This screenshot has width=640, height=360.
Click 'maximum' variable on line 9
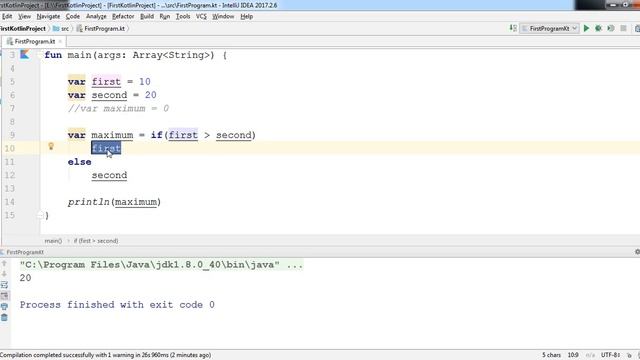(x=112, y=135)
